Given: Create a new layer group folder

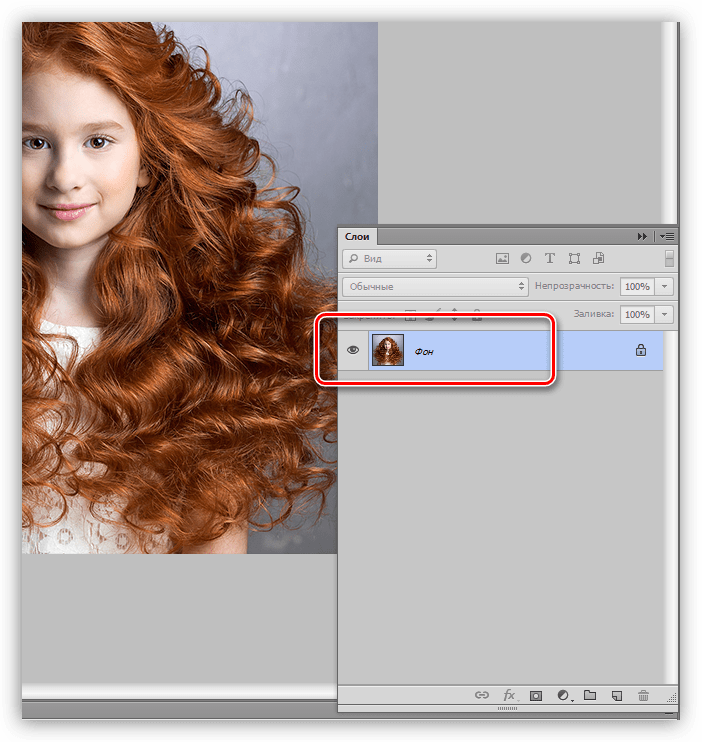Looking at the screenshot, I should pyautogui.click(x=590, y=695).
